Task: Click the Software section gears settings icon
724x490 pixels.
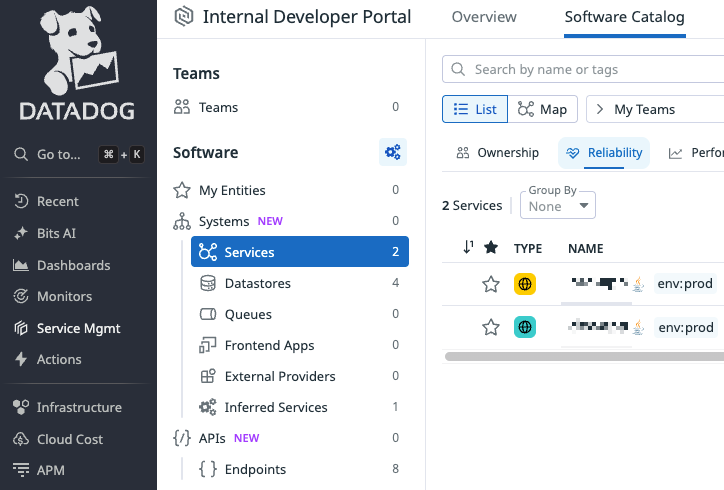Action: (x=393, y=152)
